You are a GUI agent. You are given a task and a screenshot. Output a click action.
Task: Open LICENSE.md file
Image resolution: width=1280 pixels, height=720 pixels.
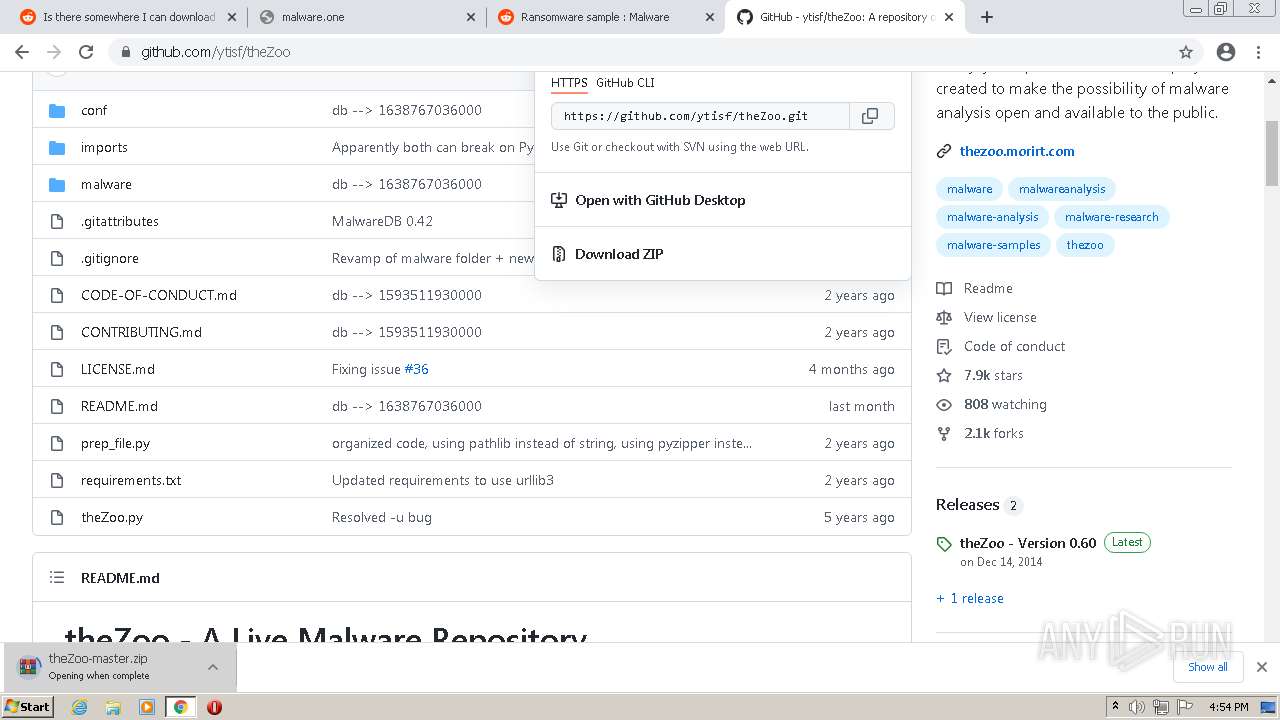tap(118, 369)
